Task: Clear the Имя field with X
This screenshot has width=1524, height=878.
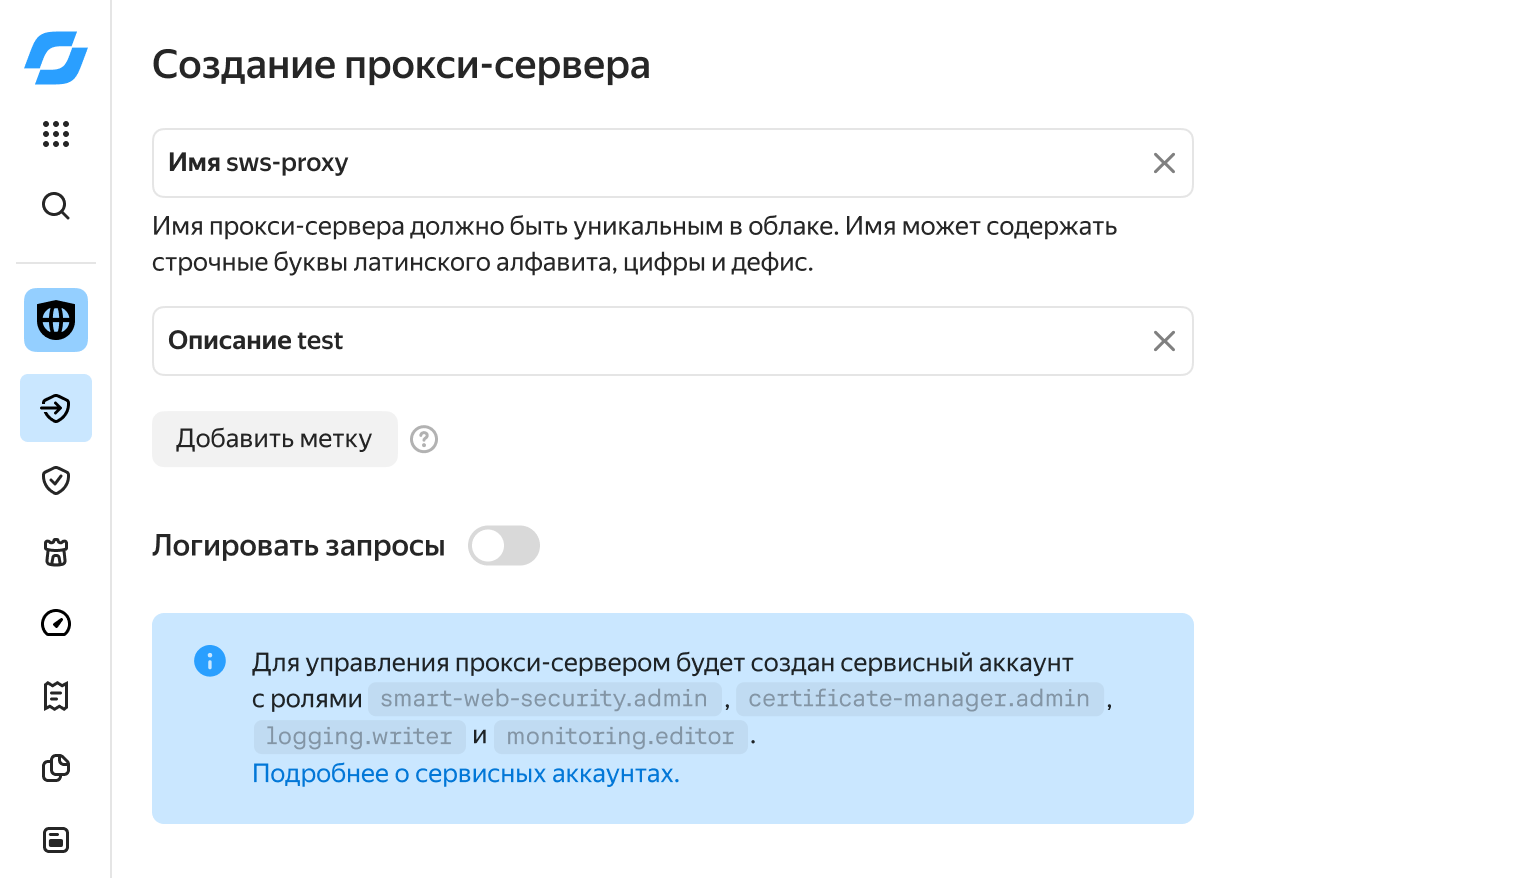Action: tap(1164, 163)
